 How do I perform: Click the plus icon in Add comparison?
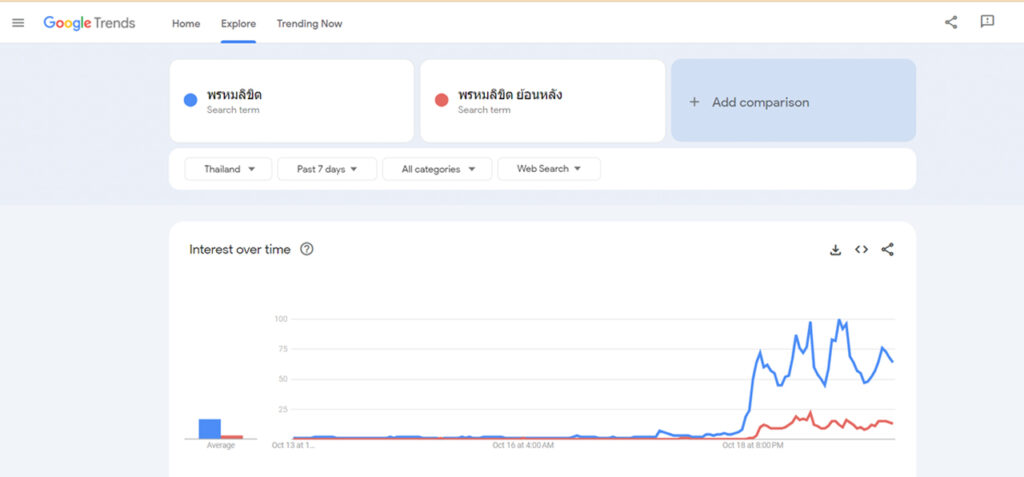(694, 102)
